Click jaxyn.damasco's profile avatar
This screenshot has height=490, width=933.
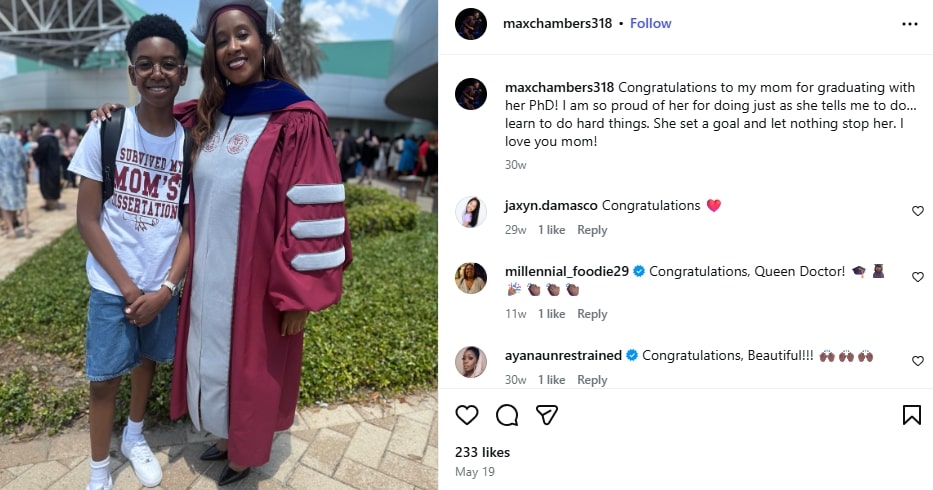471,212
